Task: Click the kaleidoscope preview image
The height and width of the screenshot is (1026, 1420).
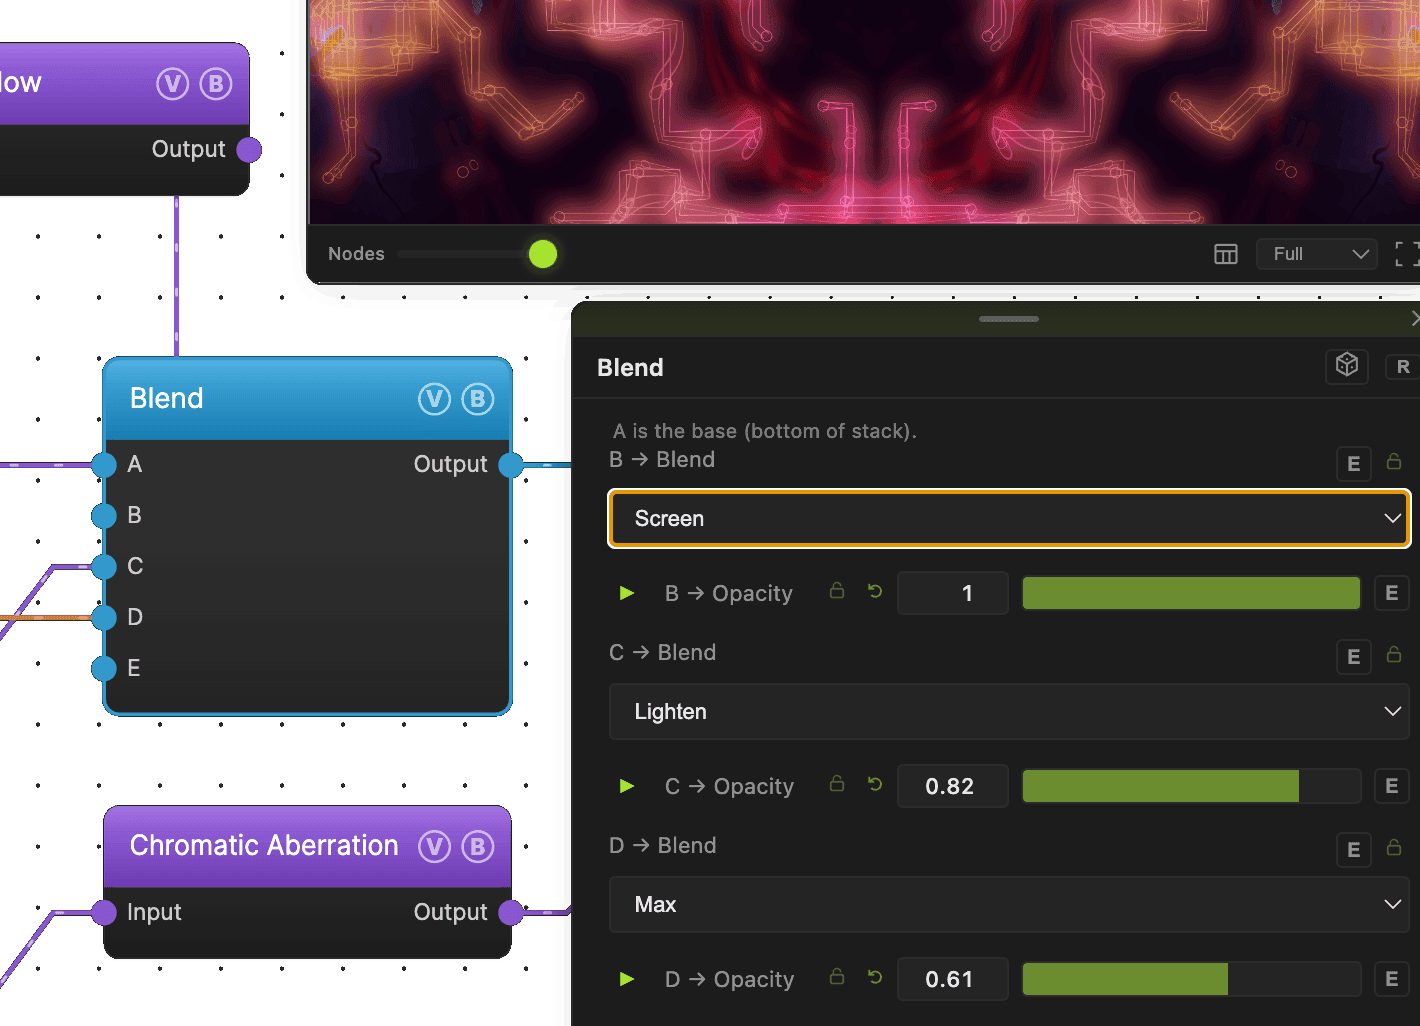Action: pos(865,111)
